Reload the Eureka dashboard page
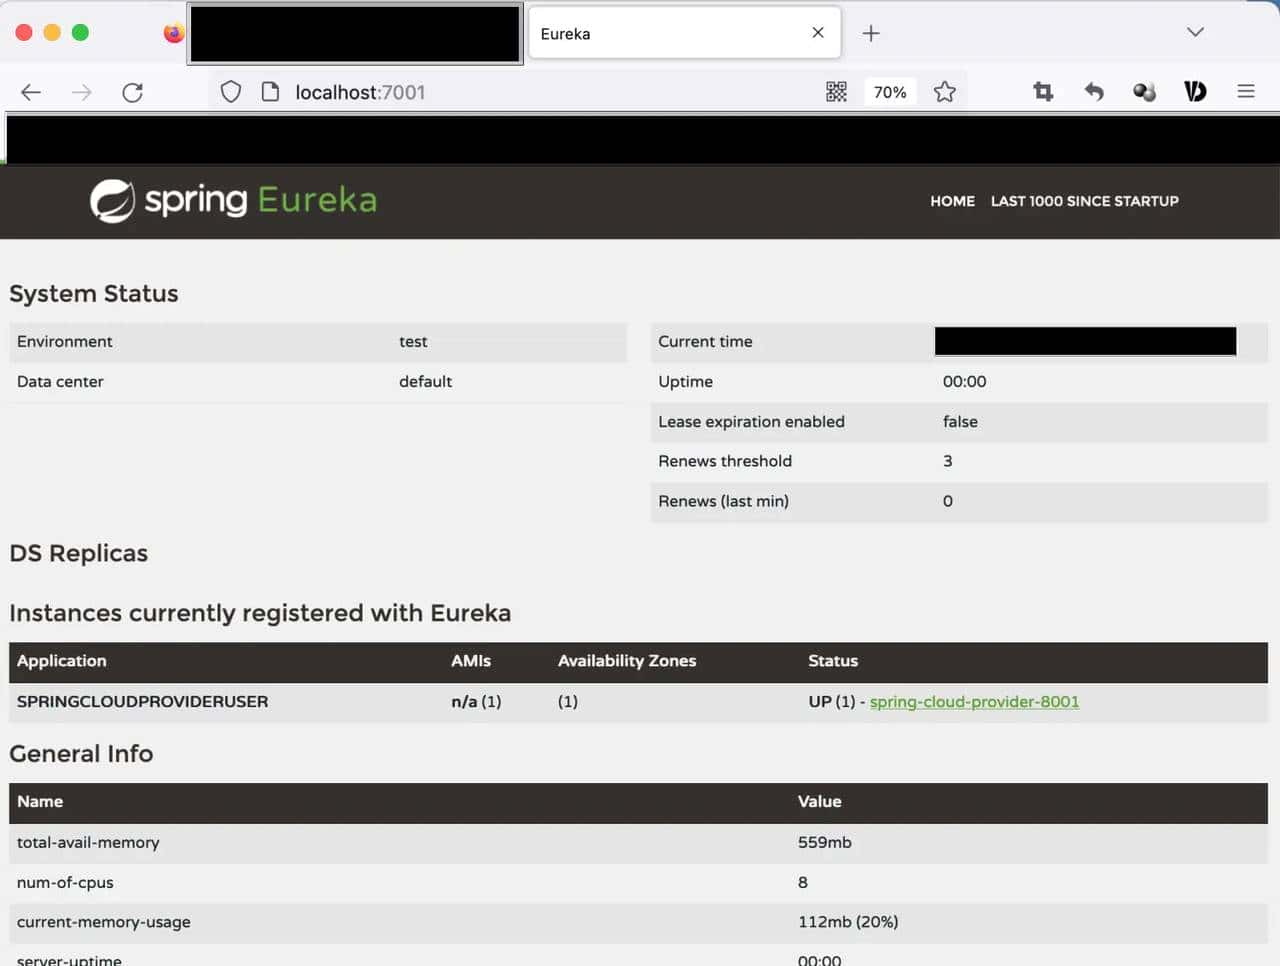The height and width of the screenshot is (966, 1280). tap(133, 92)
